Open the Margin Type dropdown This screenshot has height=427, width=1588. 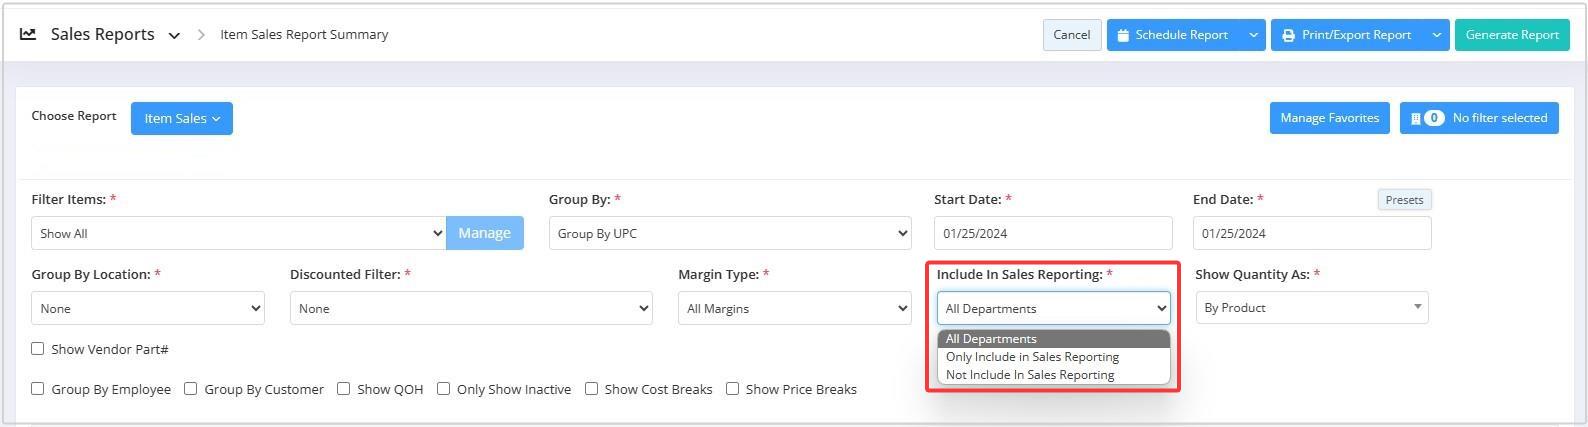tap(795, 308)
